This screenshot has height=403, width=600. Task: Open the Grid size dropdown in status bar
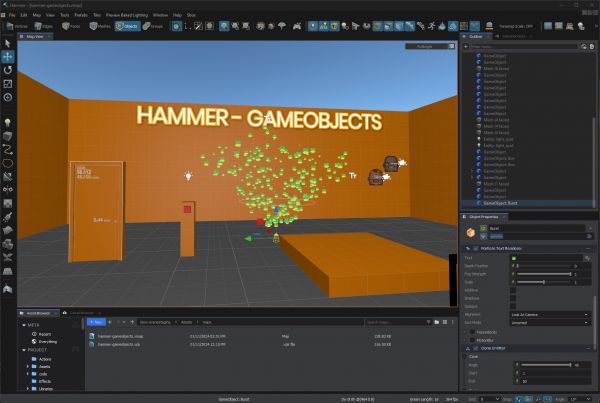pos(490,399)
